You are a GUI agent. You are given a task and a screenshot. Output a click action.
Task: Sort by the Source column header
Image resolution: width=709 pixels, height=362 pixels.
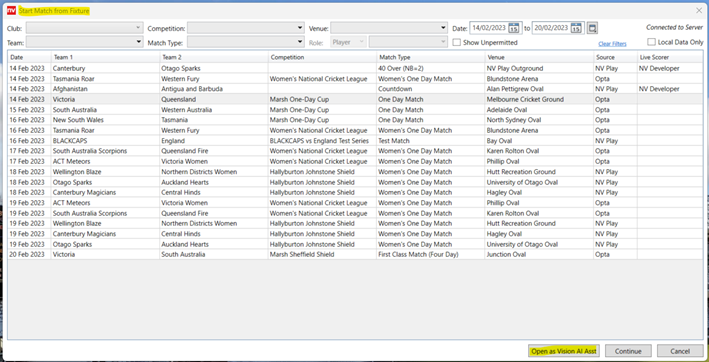(x=615, y=57)
